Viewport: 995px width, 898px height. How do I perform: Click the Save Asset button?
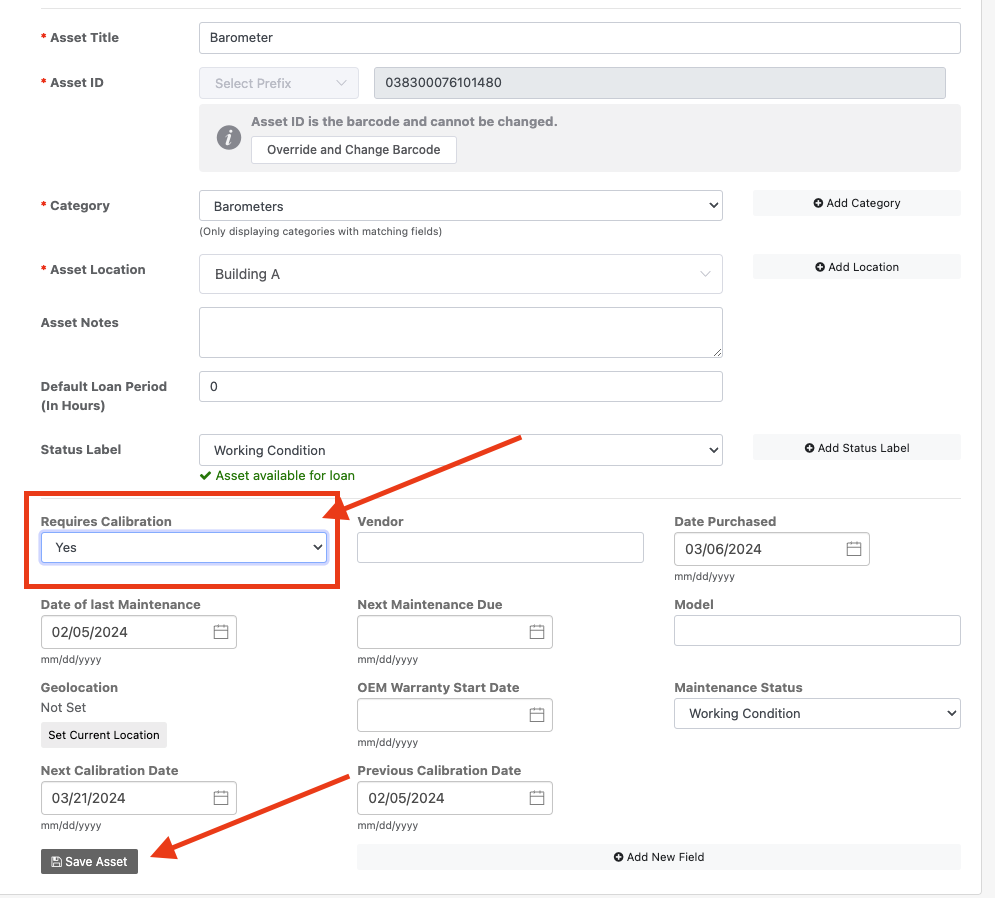[x=90, y=862]
